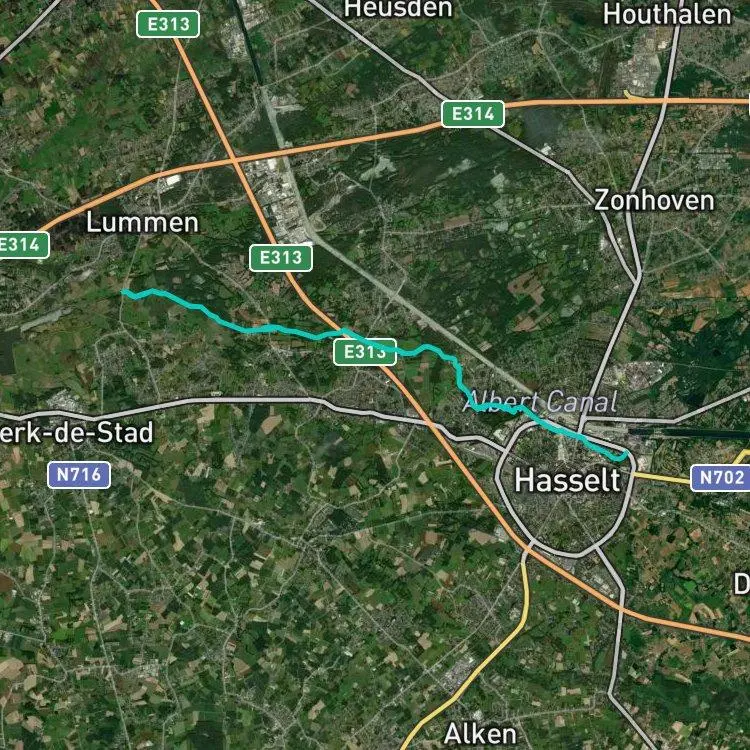Click the Hasselt city label
Screen dimensions: 750x750
click(567, 480)
